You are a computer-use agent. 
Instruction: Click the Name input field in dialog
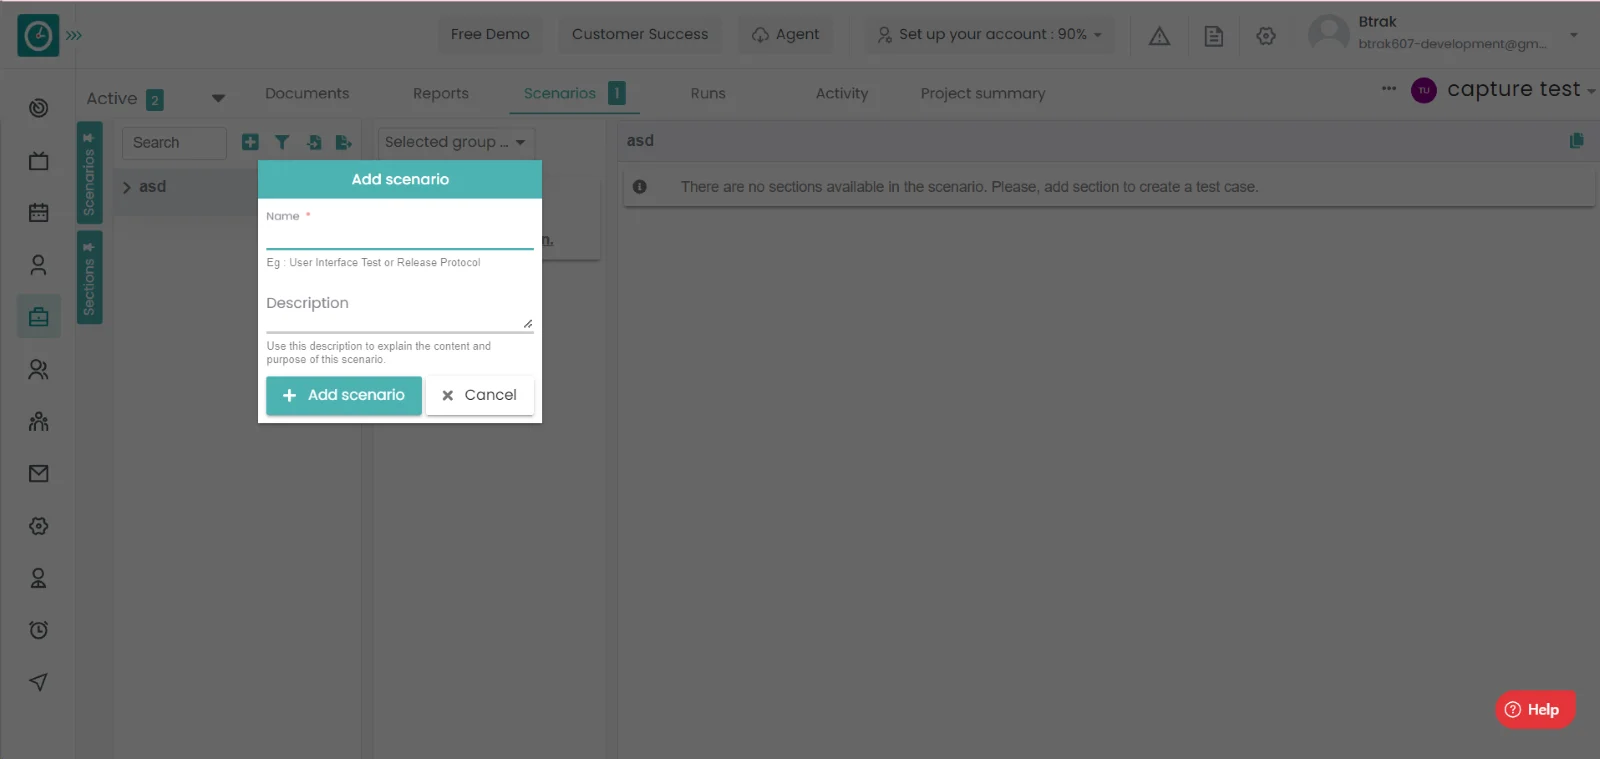(x=400, y=237)
